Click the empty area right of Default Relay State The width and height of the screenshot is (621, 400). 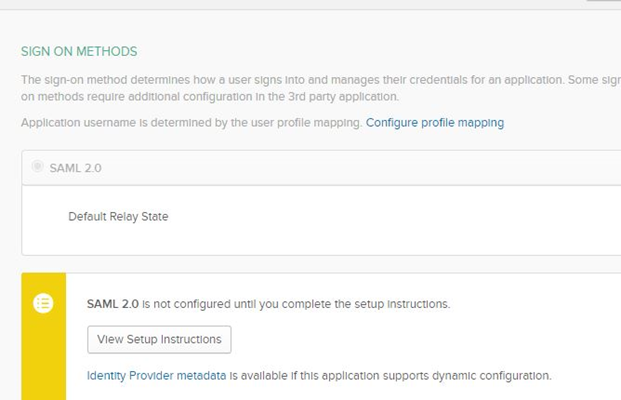(400, 217)
